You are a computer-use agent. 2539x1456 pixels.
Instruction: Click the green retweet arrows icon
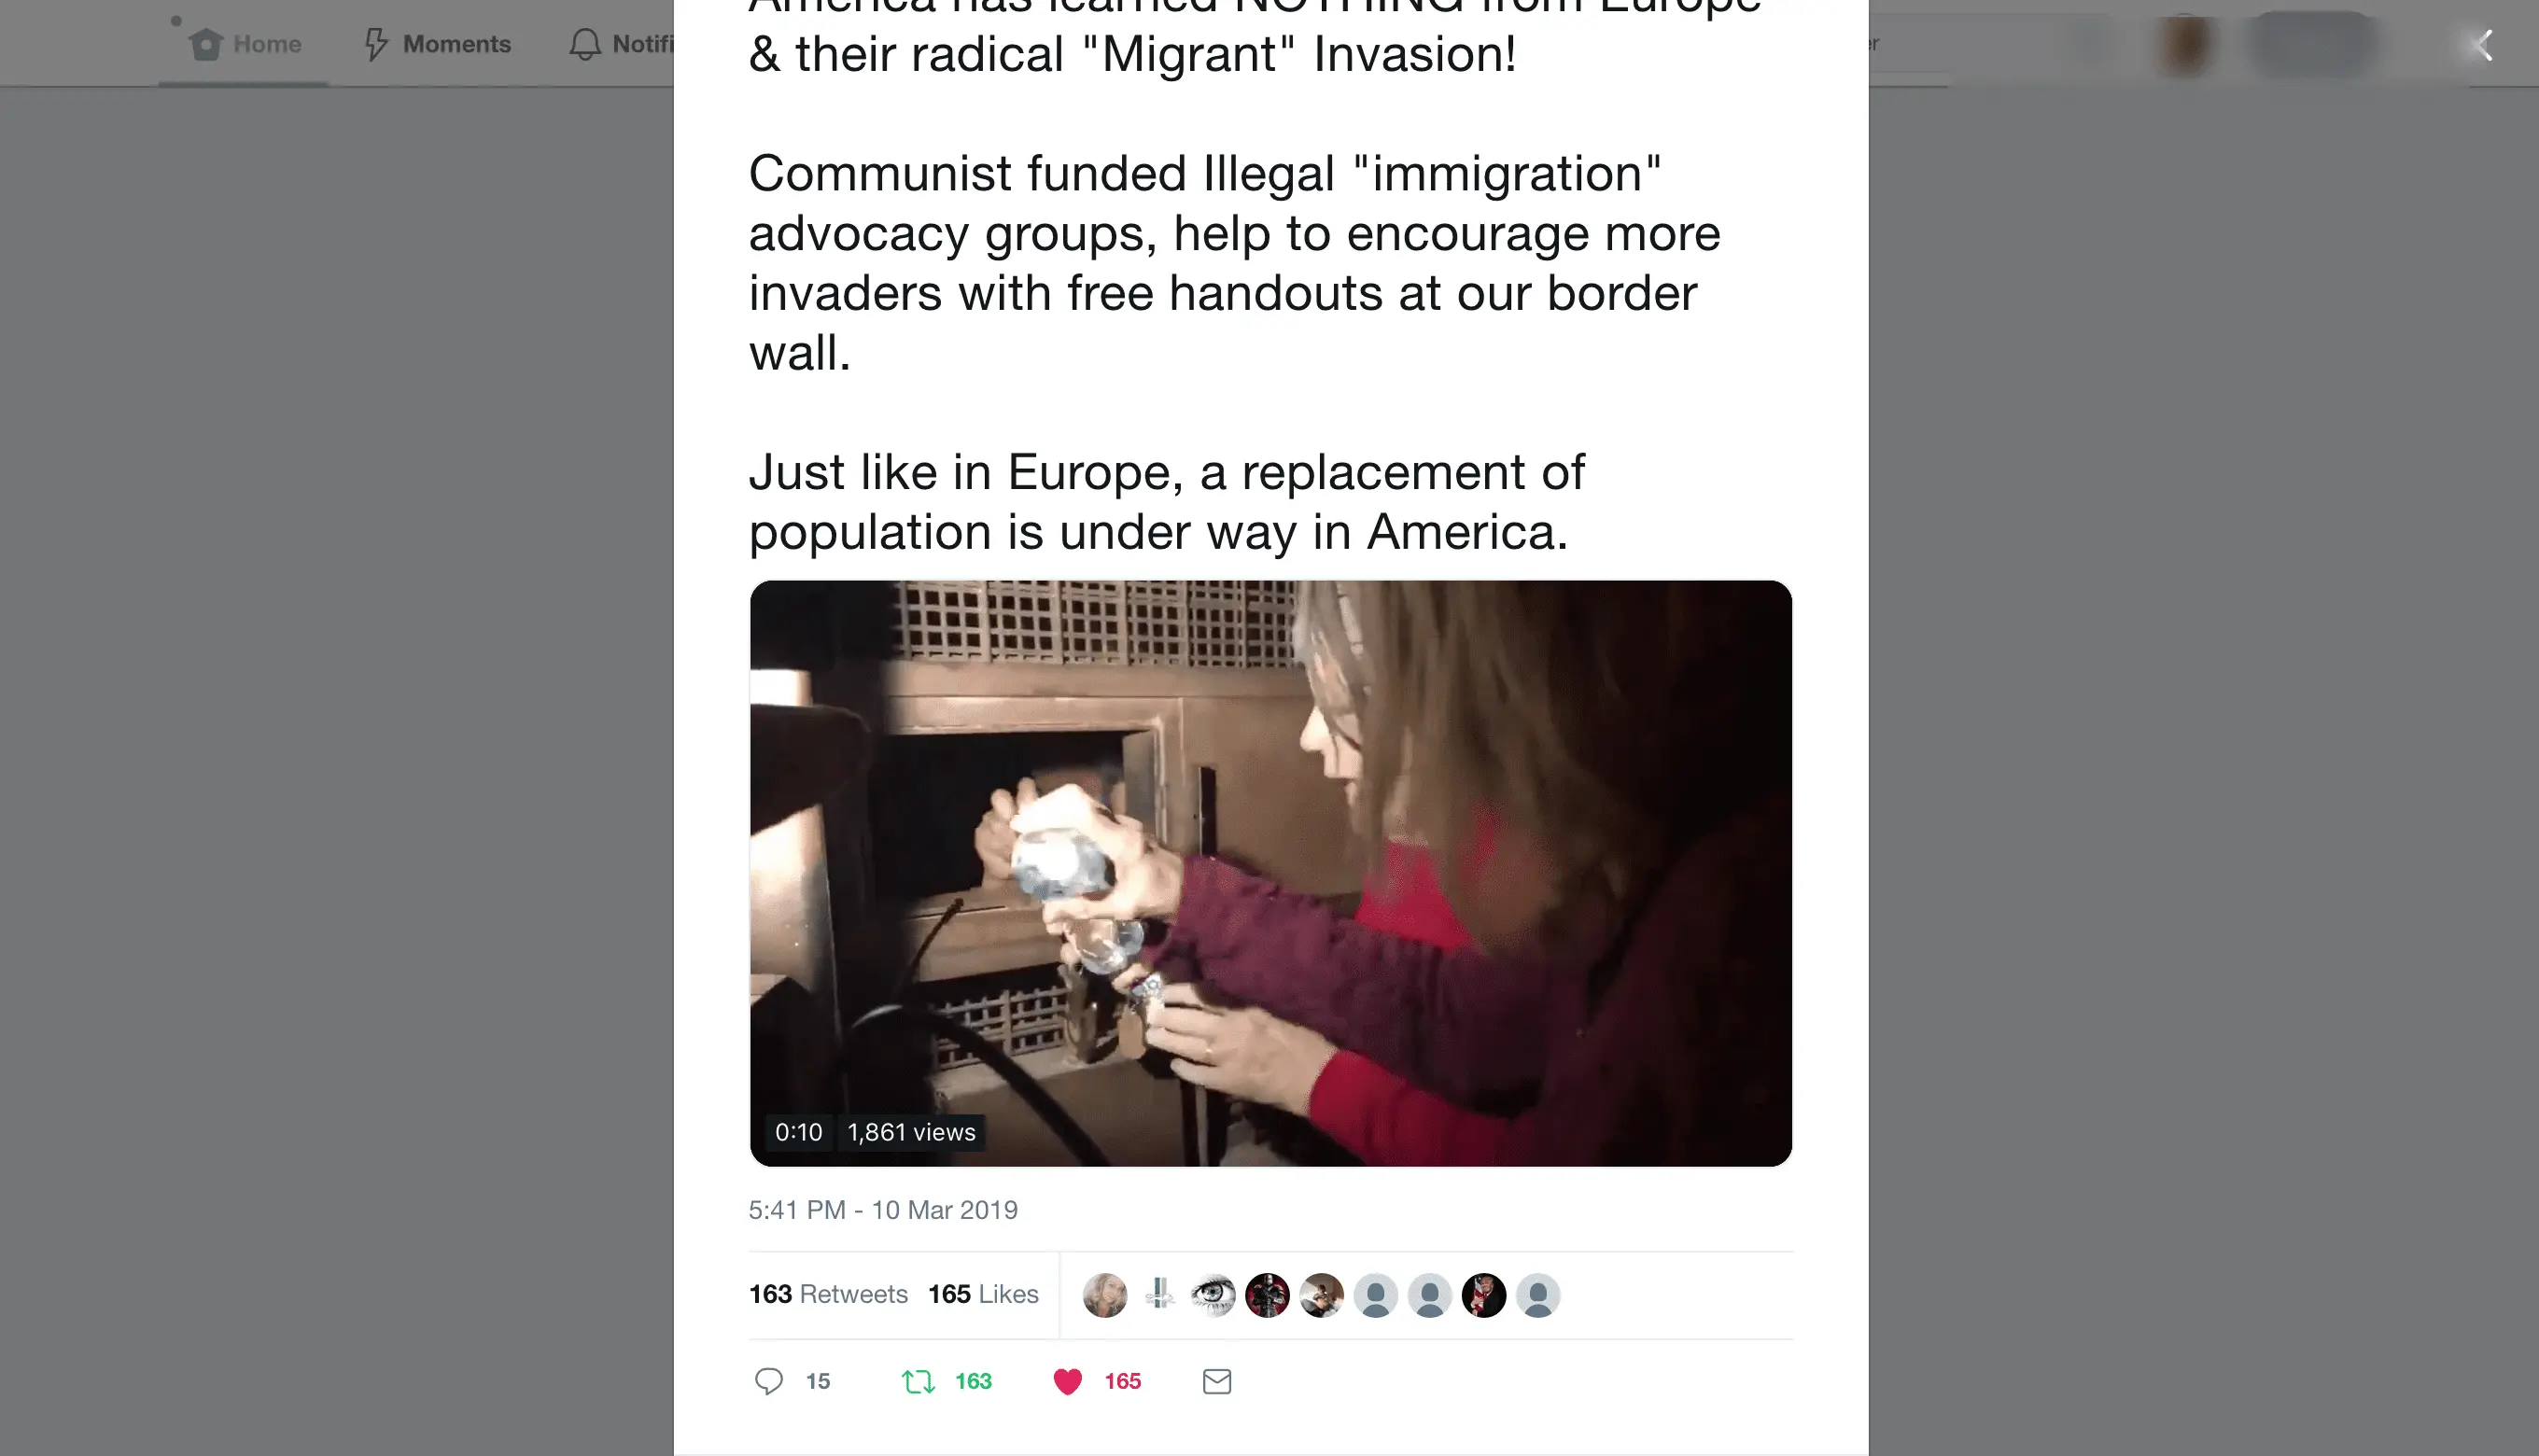click(918, 1382)
